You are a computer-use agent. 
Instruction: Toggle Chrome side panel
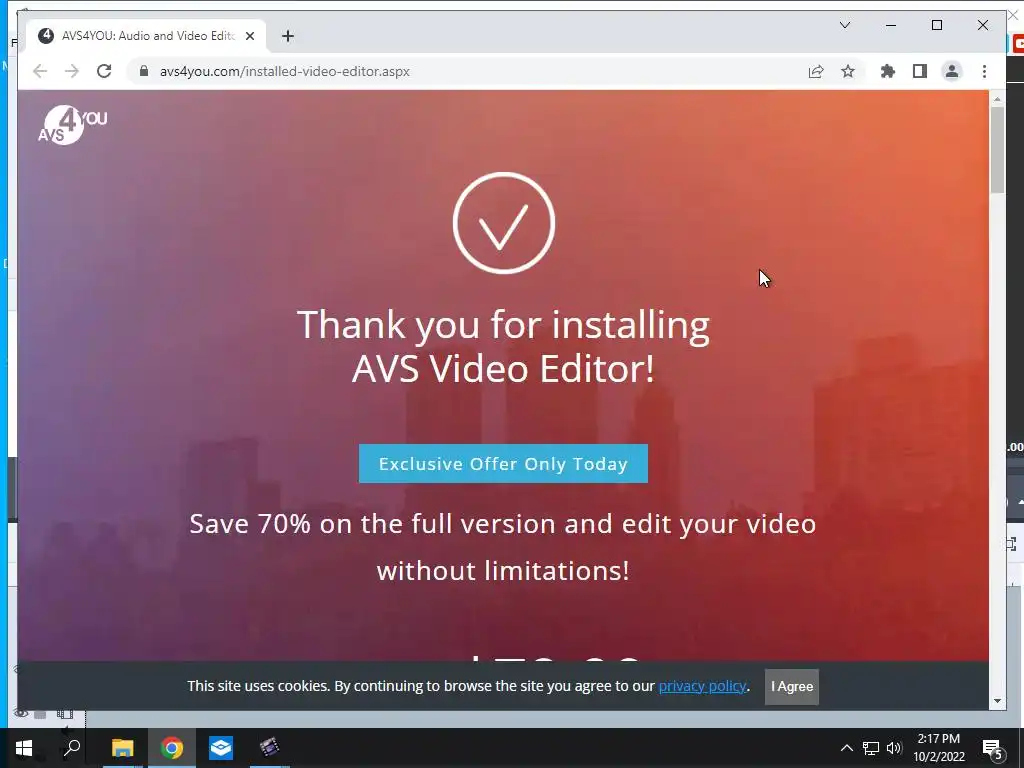920,71
